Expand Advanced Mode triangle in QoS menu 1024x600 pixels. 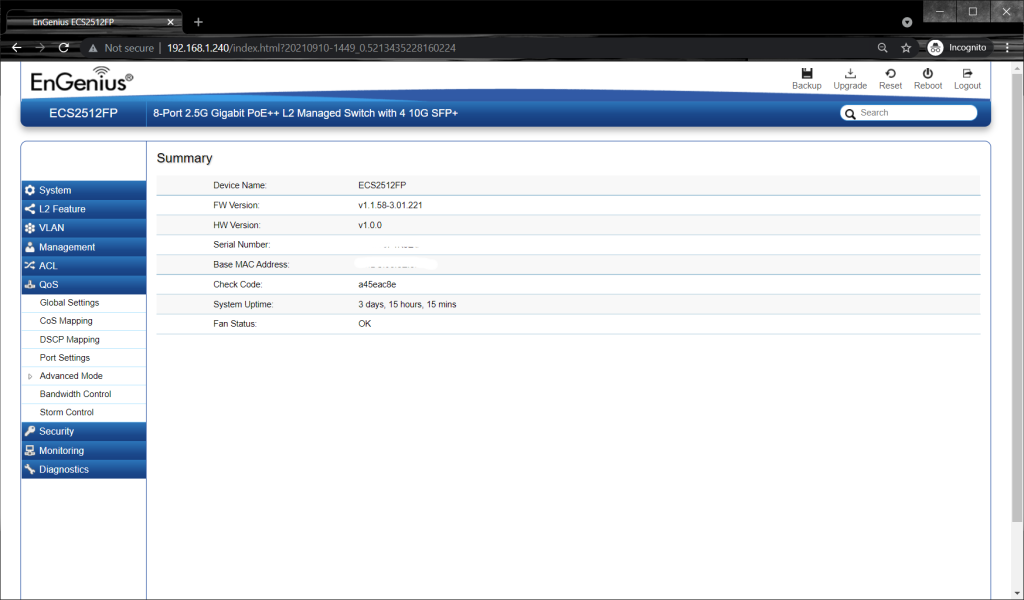coord(30,376)
